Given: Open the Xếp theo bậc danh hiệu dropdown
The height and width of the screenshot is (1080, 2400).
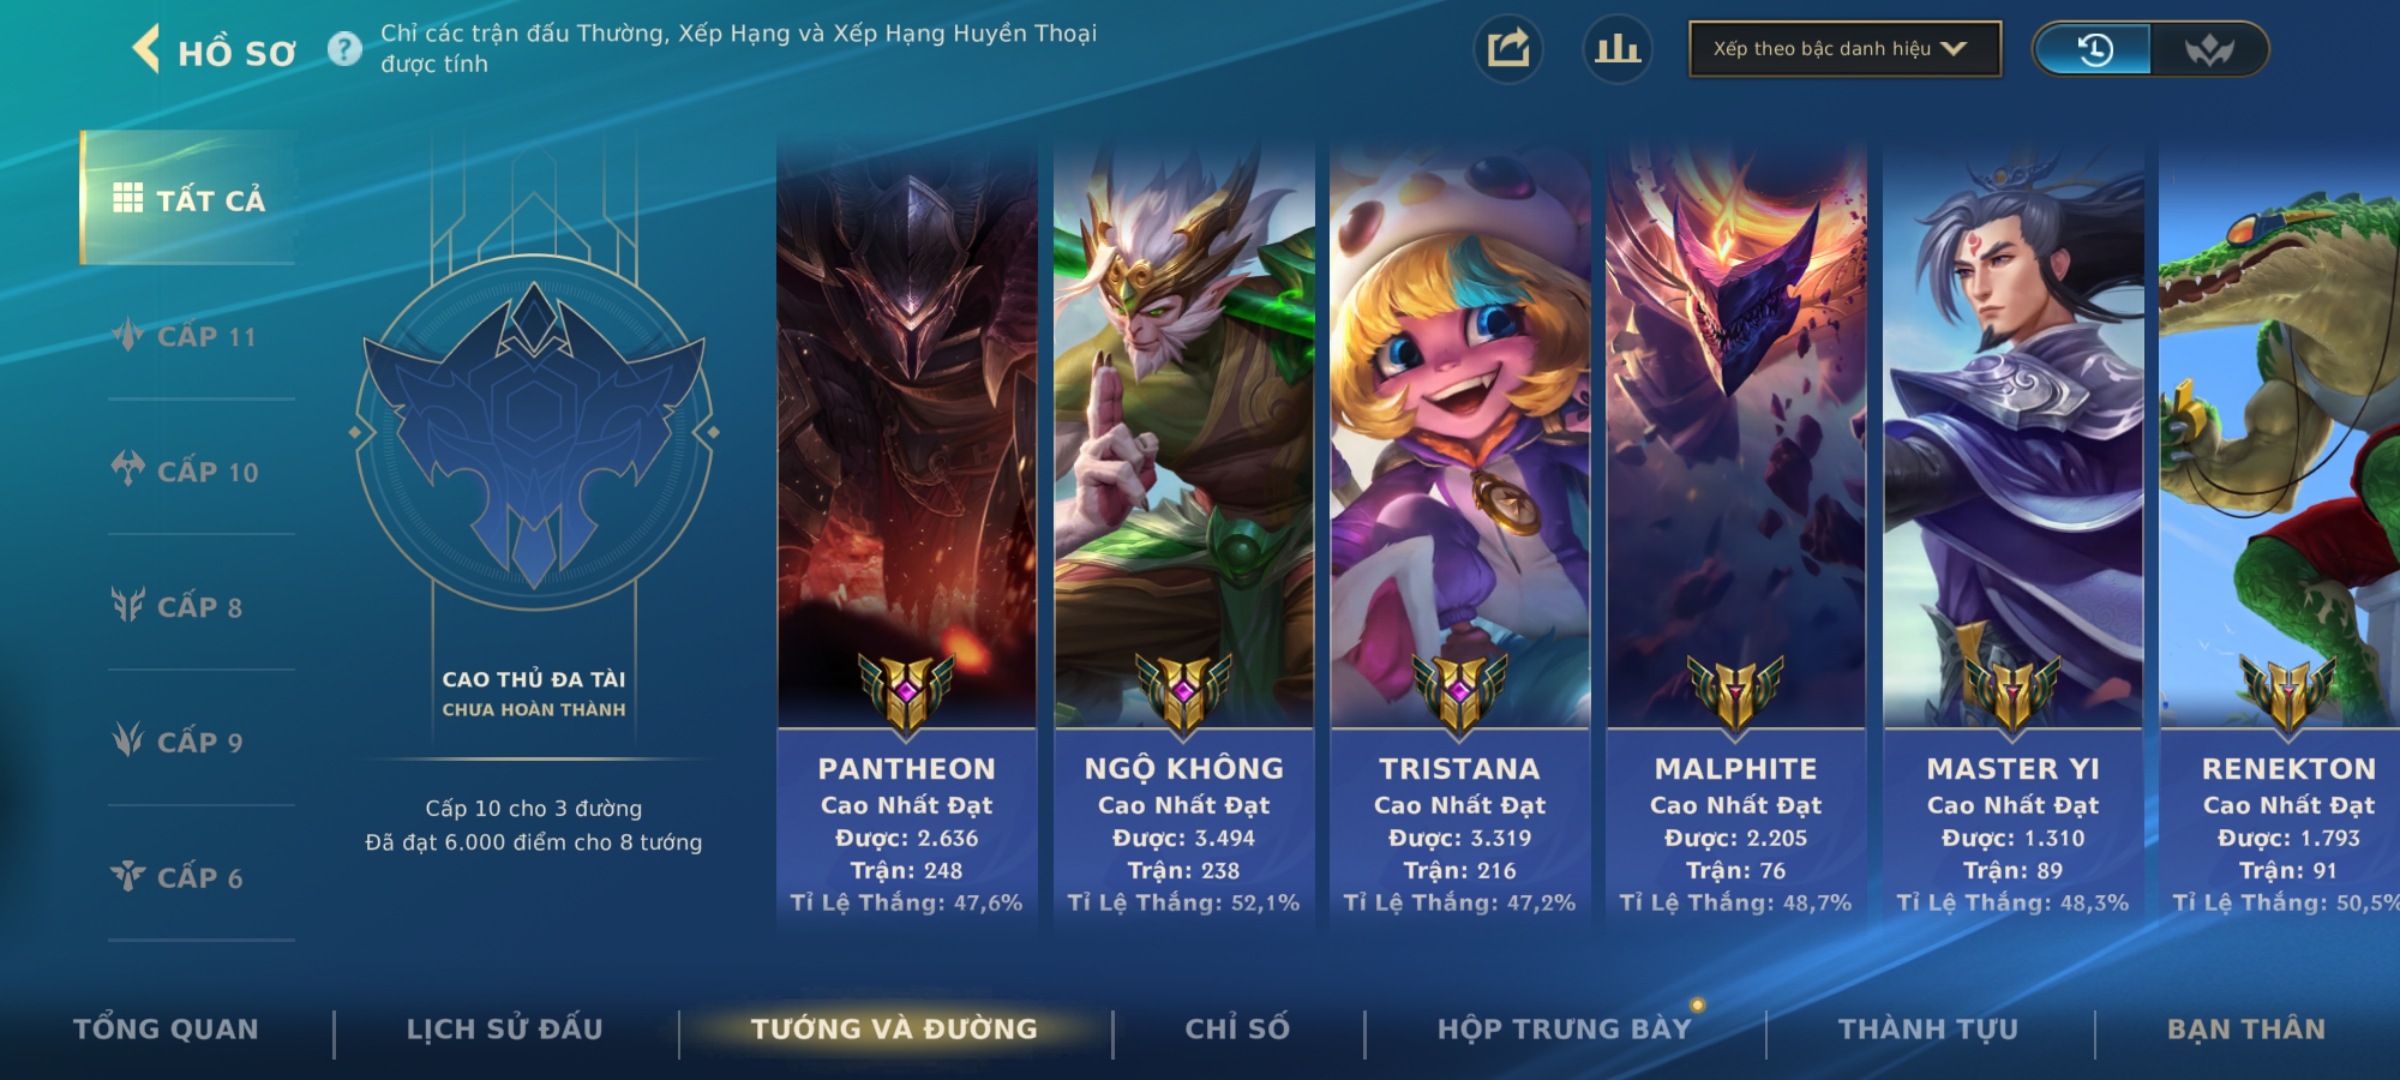Looking at the screenshot, I should 1845,49.
